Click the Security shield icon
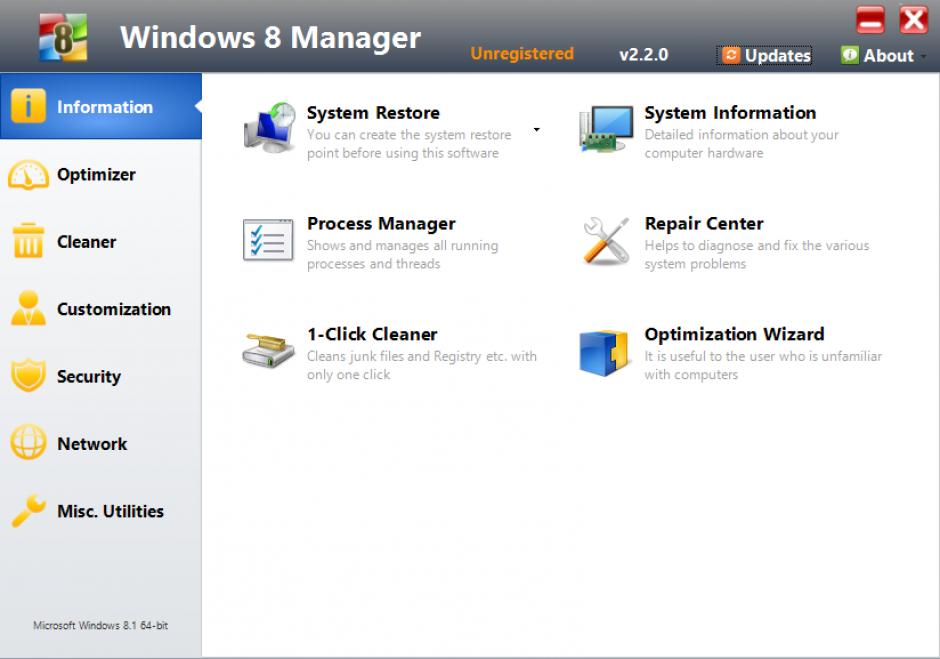The width and height of the screenshot is (940, 659). pos(28,375)
